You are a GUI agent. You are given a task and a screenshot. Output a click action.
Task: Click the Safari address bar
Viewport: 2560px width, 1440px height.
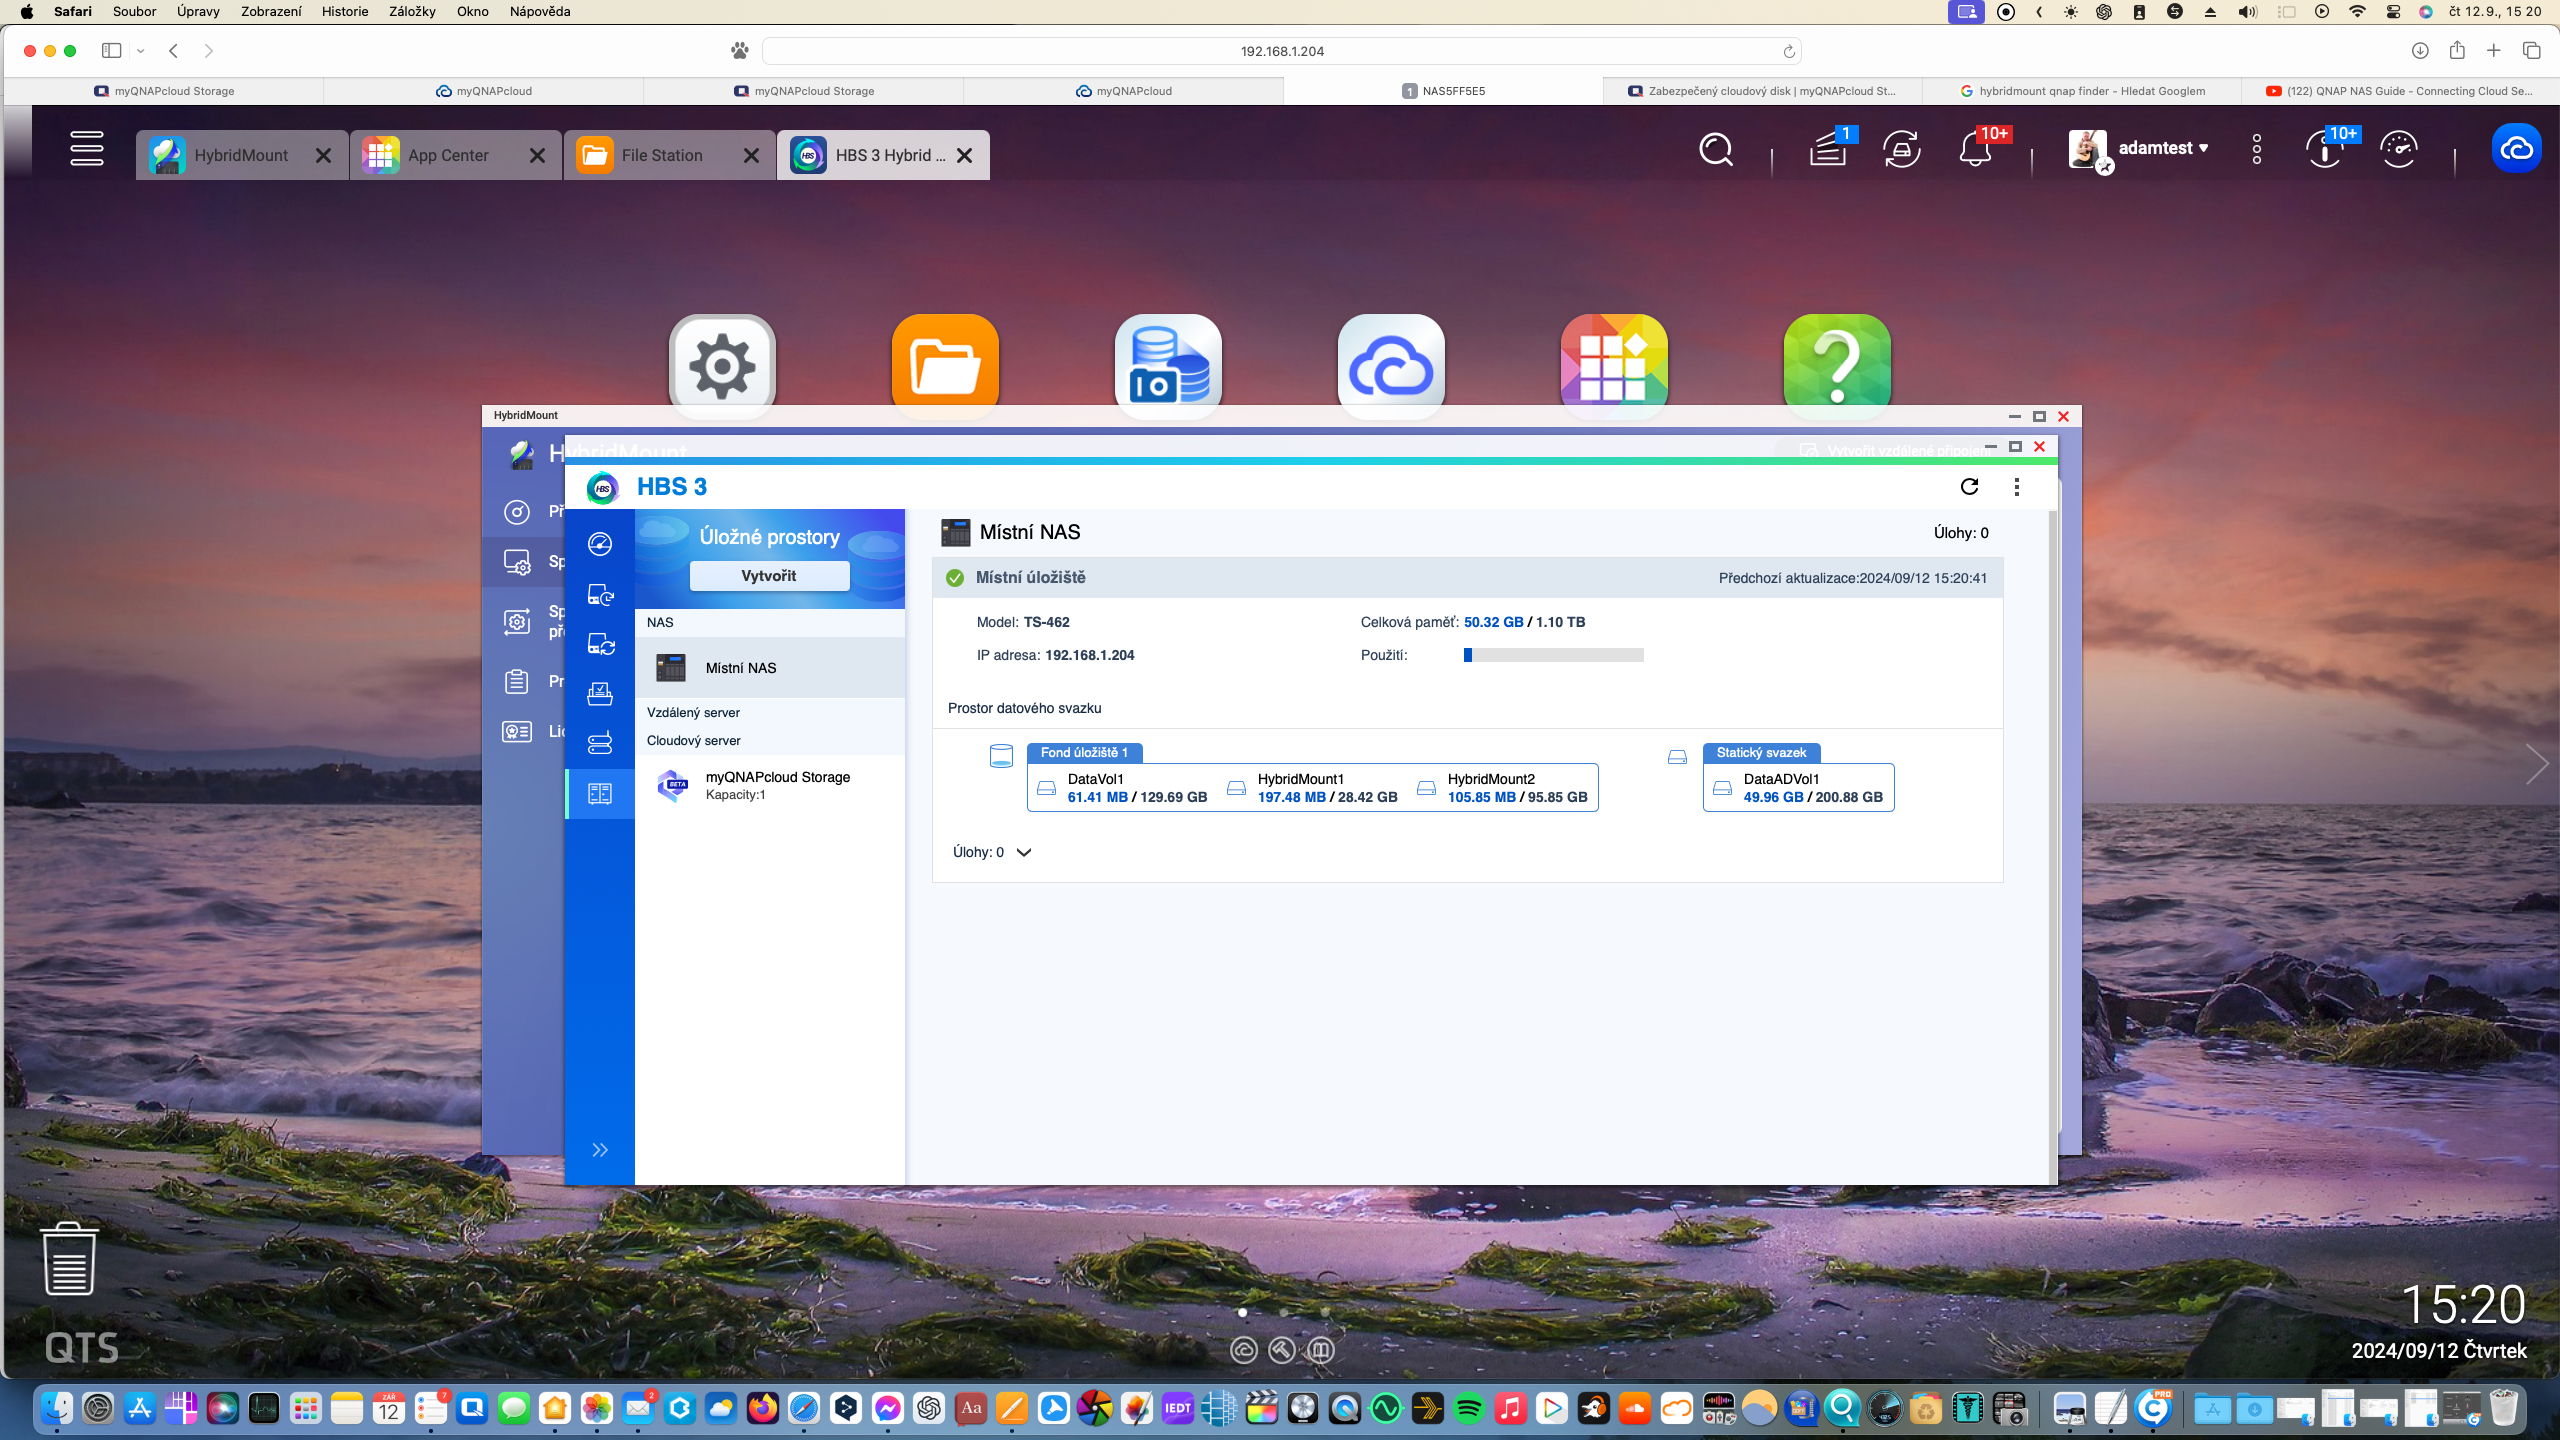(1281, 51)
